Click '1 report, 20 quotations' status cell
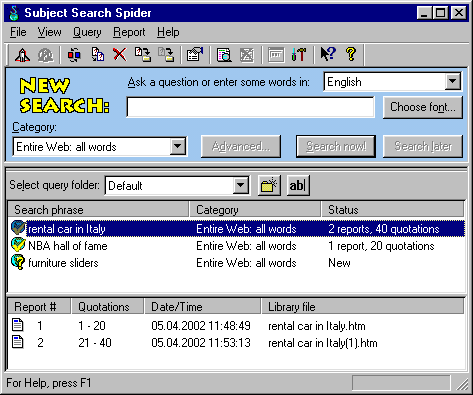Viewport: 473px width, 395px height. (x=381, y=246)
